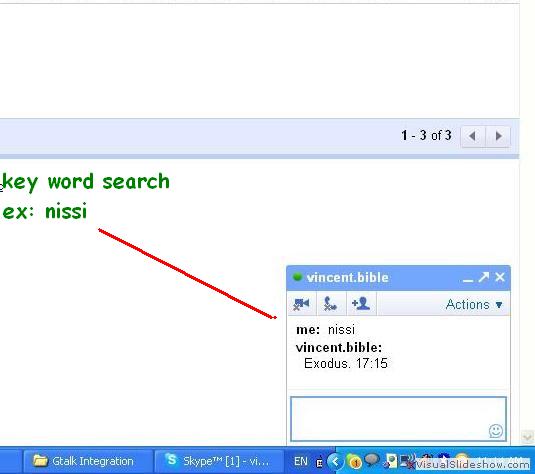Click the green online status dot
This screenshot has height=474, width=535.
(298, 277)
